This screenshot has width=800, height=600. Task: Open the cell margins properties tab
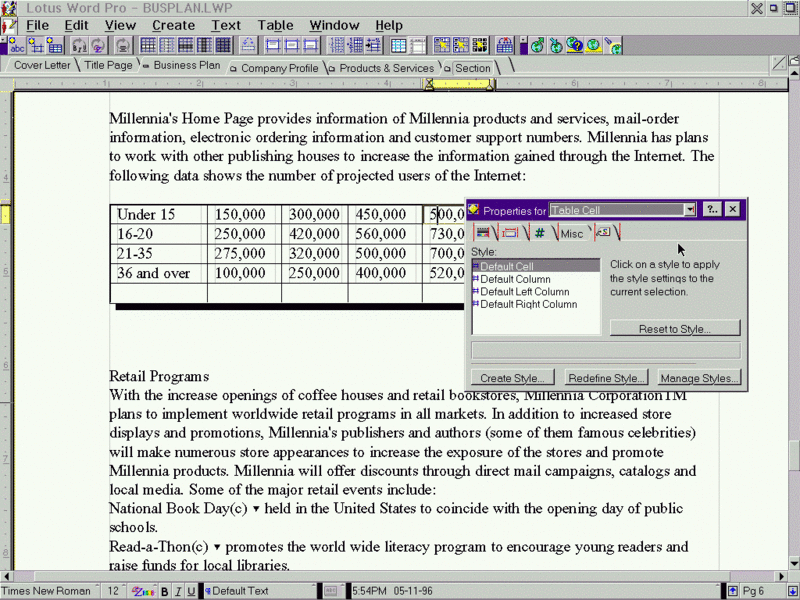(x=510, y=233)
